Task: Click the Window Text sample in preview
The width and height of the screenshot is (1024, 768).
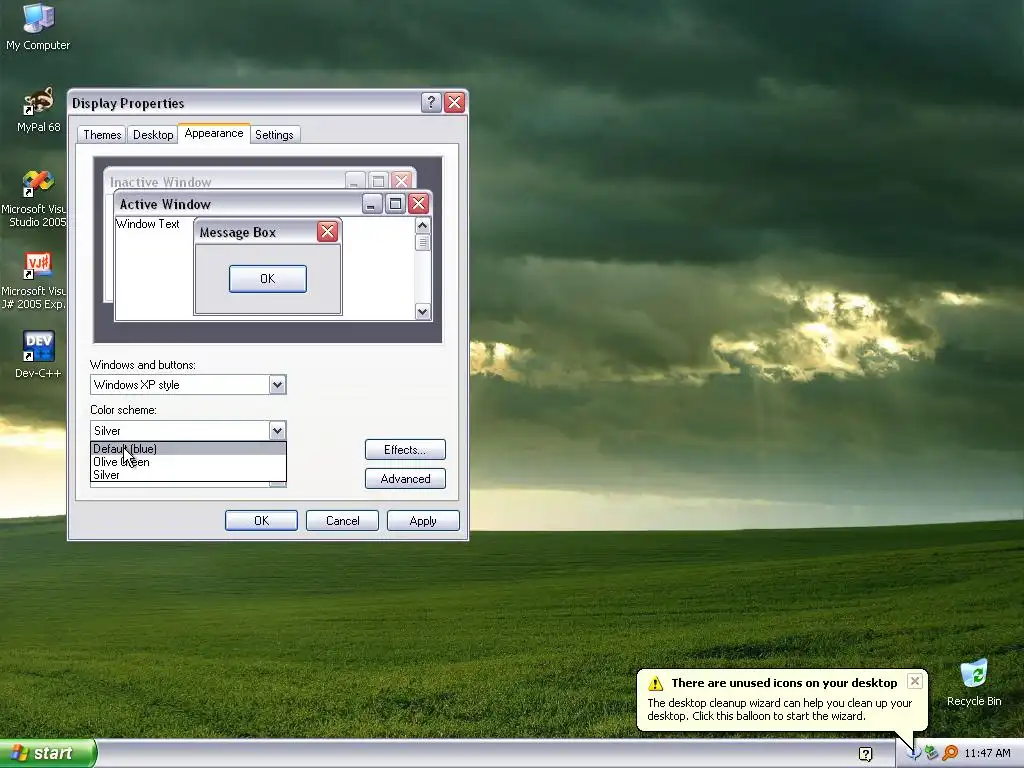Action: click(x=148, y=224)
